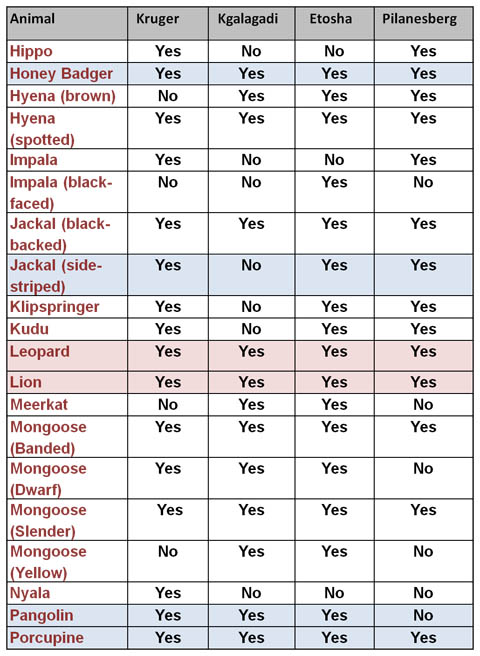Image resolution: width=480 pixels, height=656 pixels.
Task: Select the Etosha column header
Action: click(x=331, y=19)
